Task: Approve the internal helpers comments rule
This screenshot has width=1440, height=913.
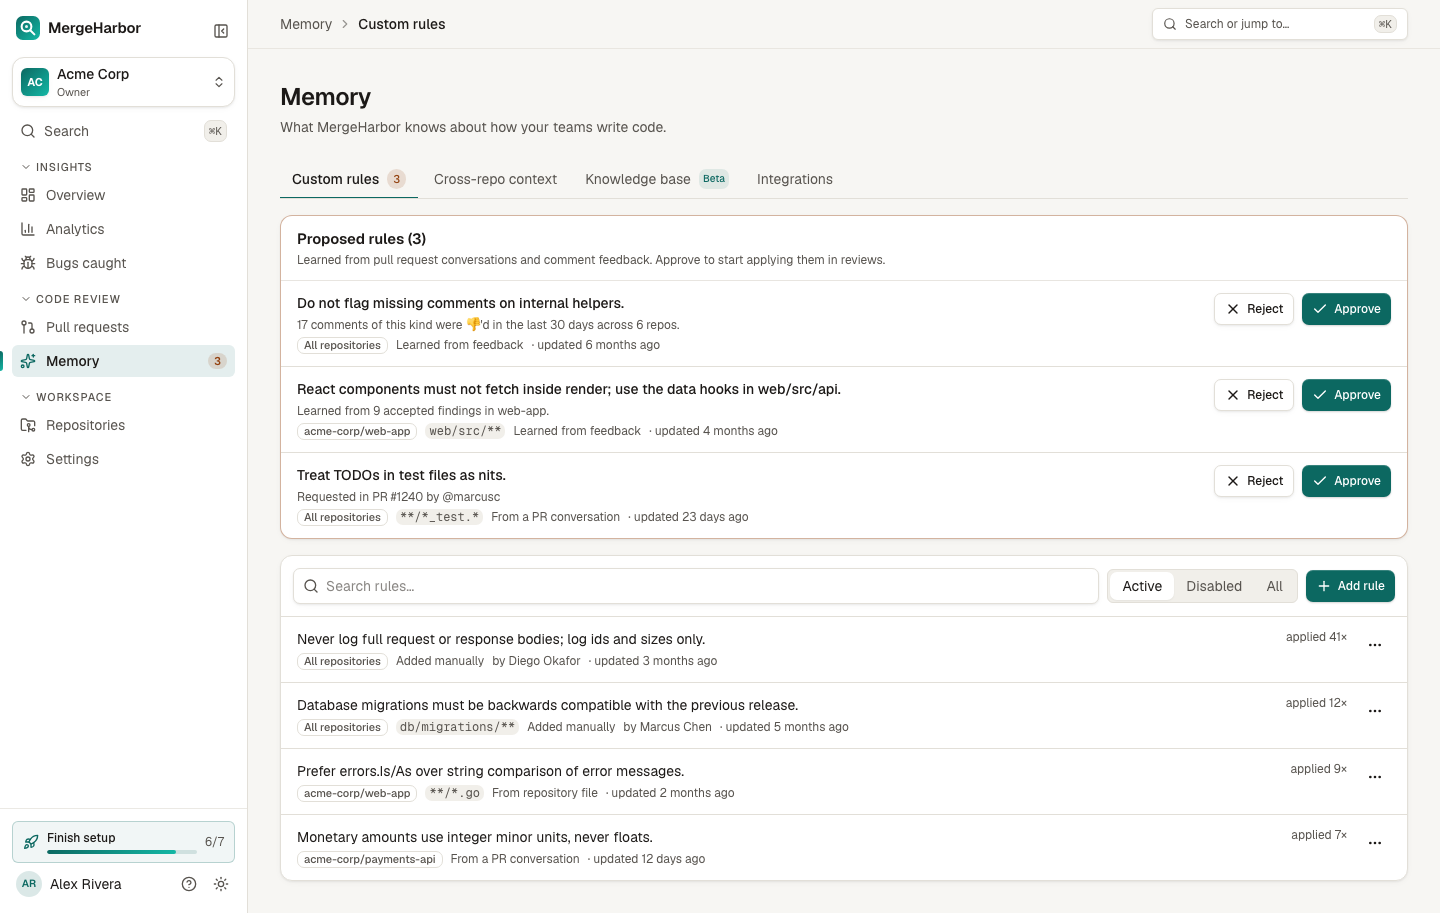Action: pos(1346,309)
